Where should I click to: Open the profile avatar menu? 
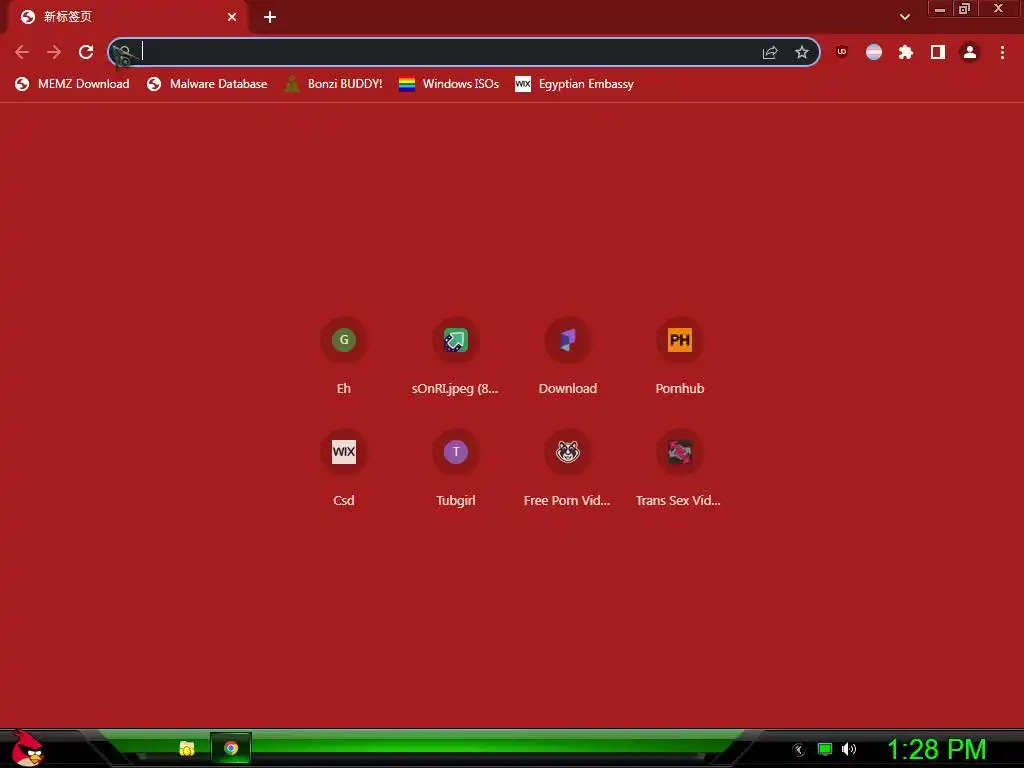(970, 52)
